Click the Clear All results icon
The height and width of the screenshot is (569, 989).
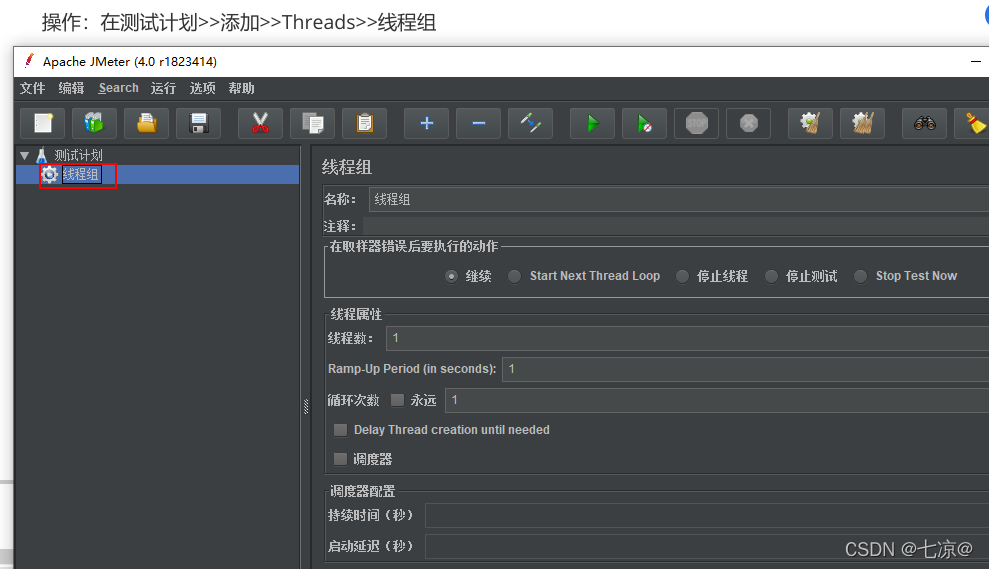[x=862, y=123]
